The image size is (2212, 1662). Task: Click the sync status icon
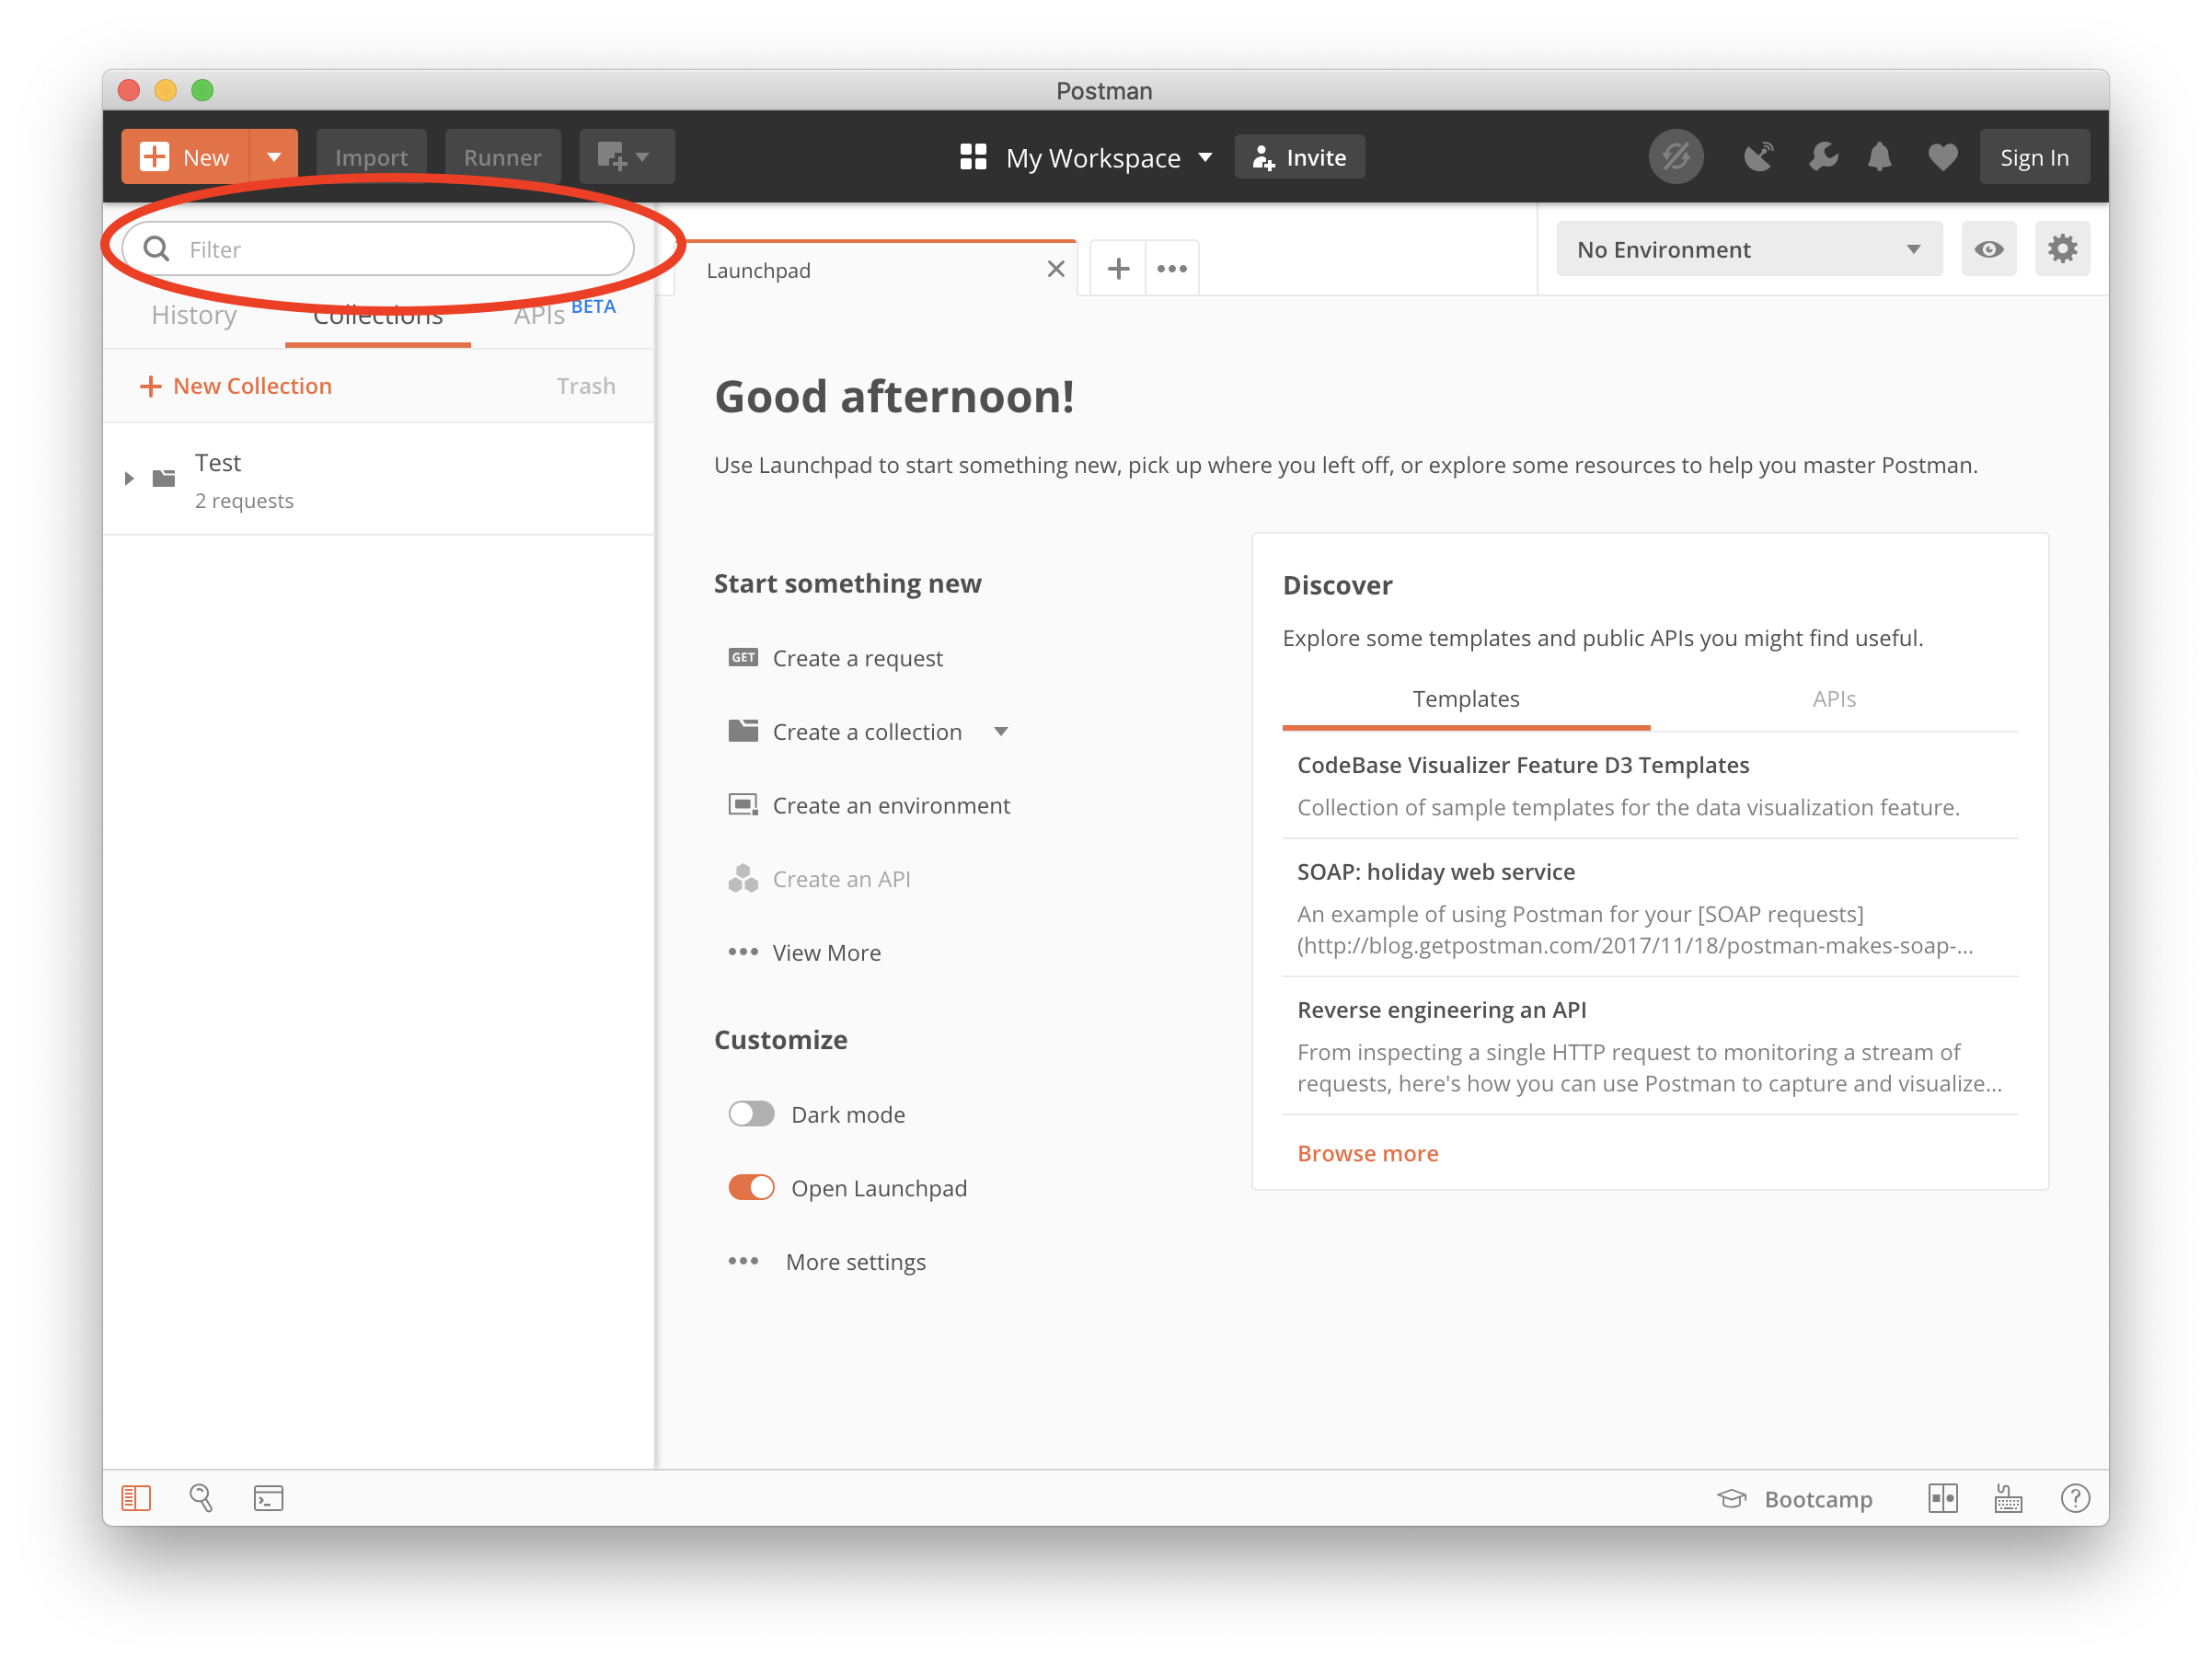[1675, 157]
